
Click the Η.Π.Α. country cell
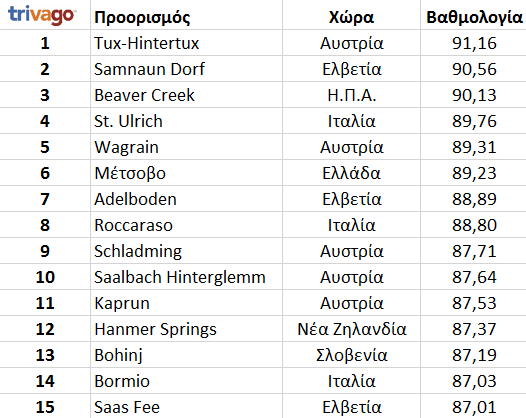coord(351,95)
